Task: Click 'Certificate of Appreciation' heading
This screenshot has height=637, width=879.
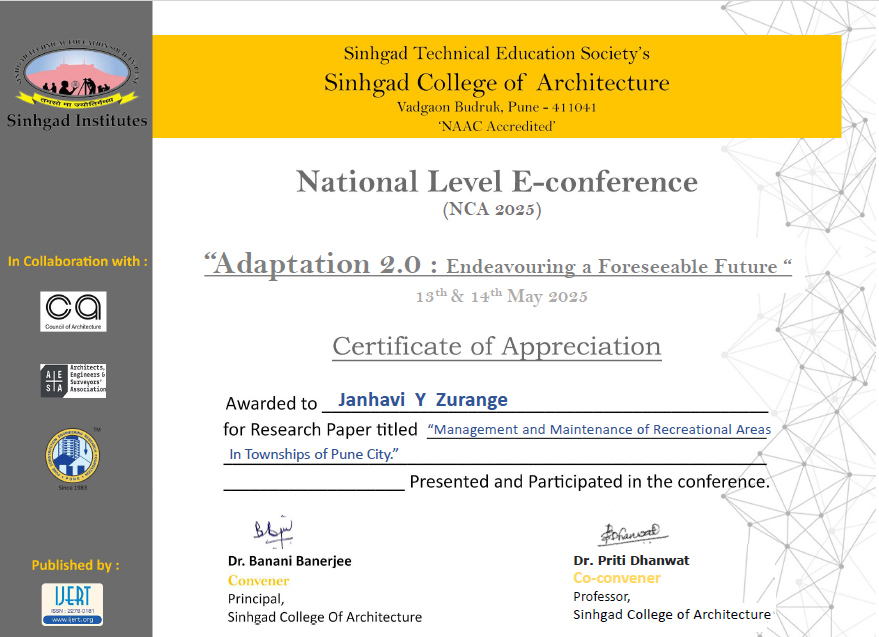Action: [x=497, y=347]
